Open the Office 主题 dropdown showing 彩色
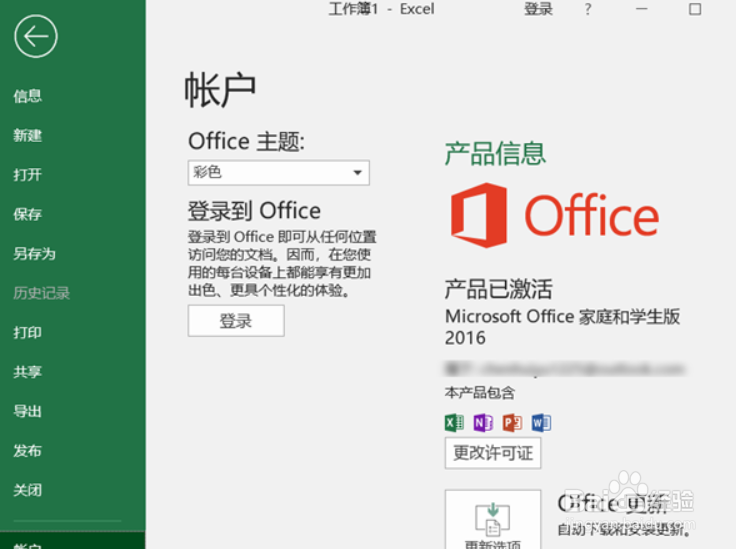Viewport: 736px width, 549px height. (x=279, y=173)
